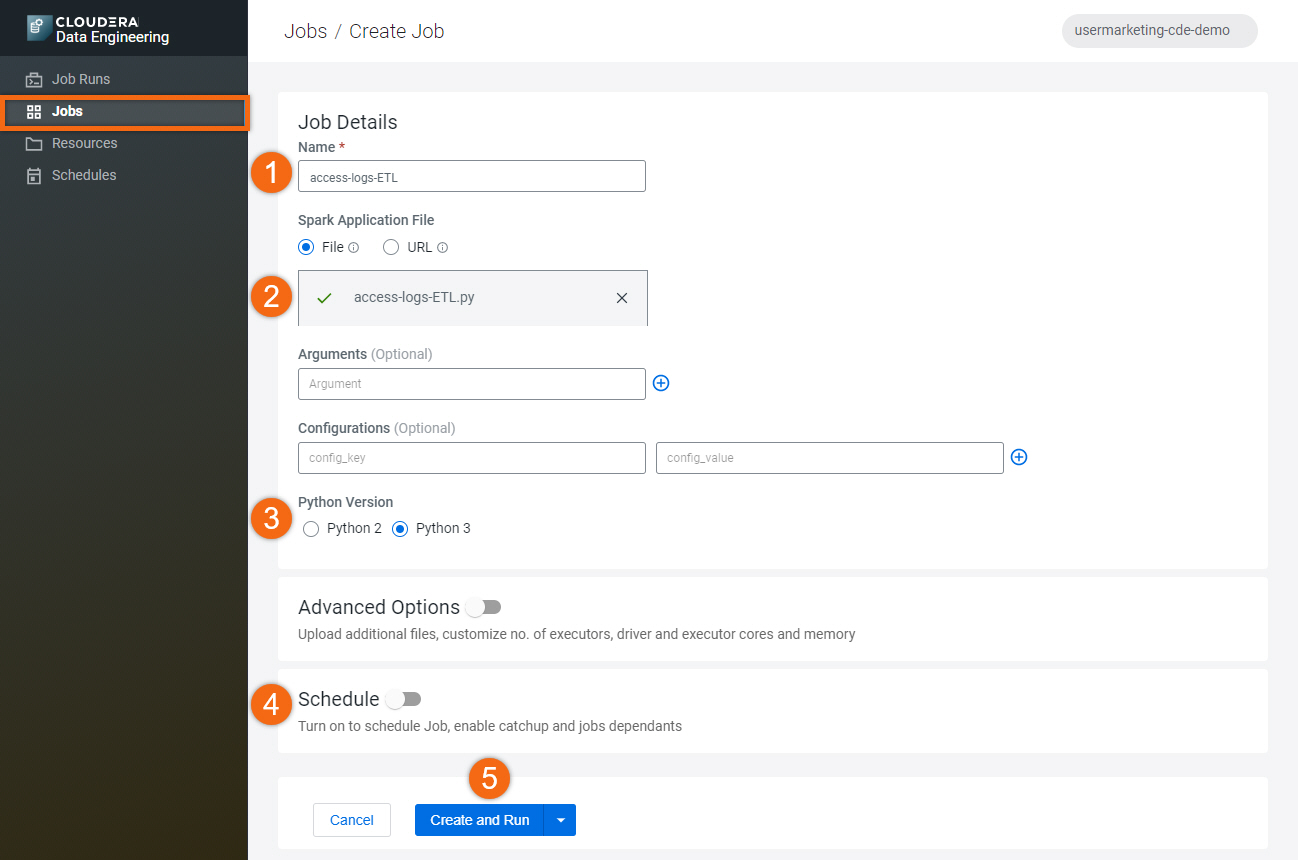Click the plus icon to add configuration
The image size is (1298, 860).
coord(1018,457)
